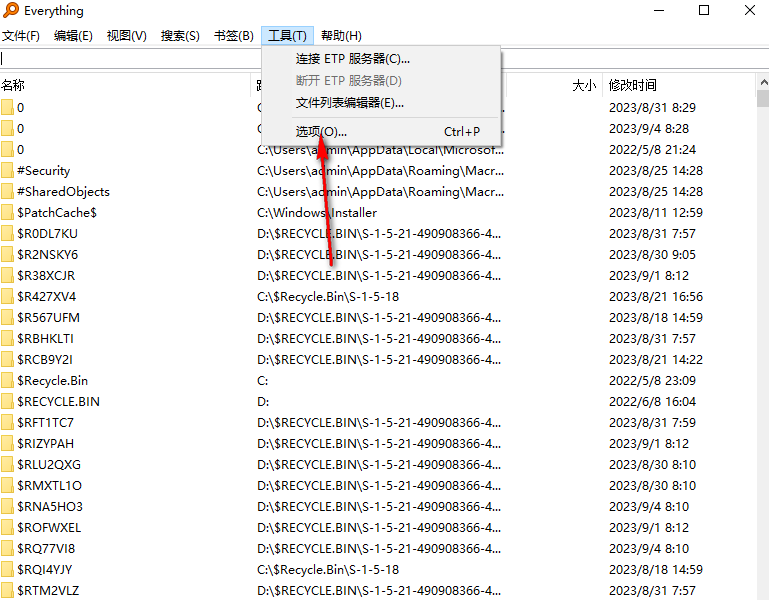Screen dimensions: 769x600
Task: Select the $ROFWXEL row name
Action: tap(49, 528)
